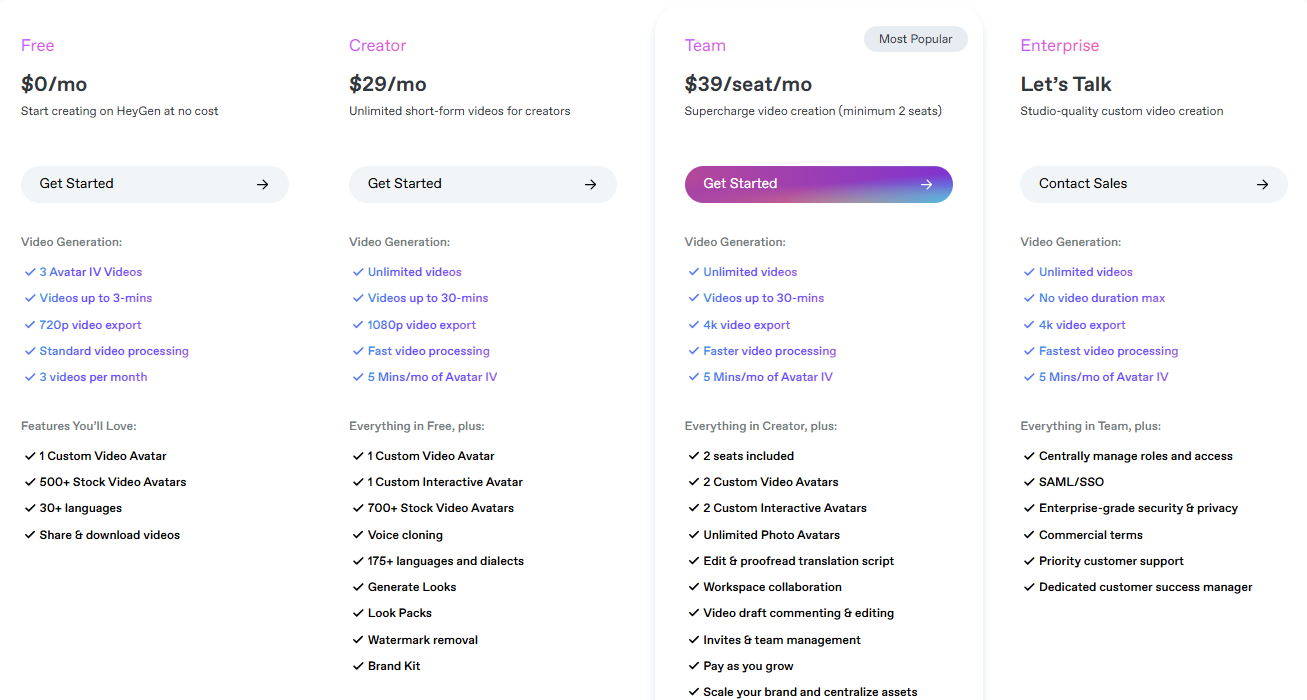Click Get Started under the Team plan
Screen dimensions: 1307x700
[818, 184]
